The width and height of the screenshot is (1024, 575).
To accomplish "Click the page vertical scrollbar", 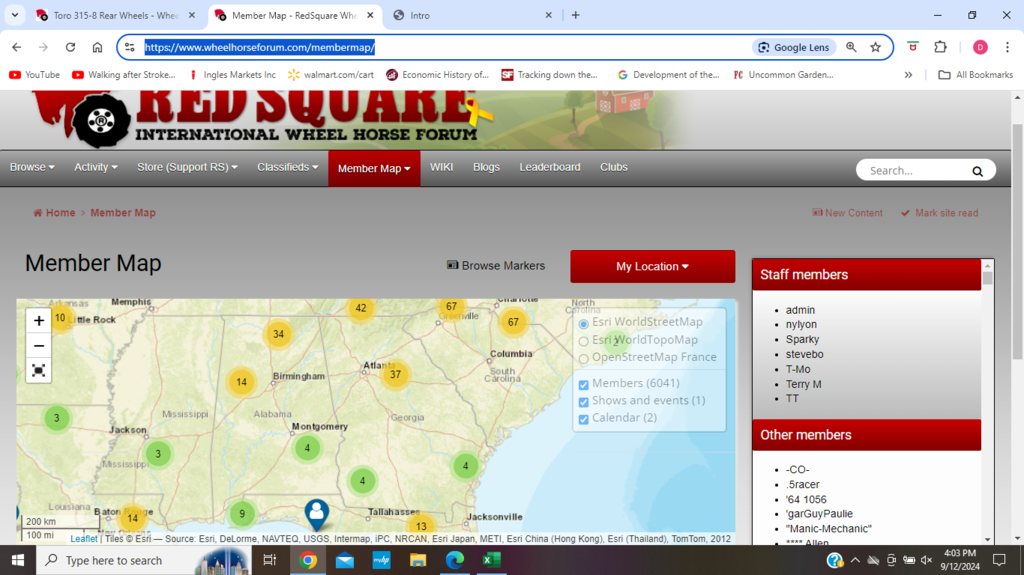I will pyautogui.click(x=1017, y=242).
